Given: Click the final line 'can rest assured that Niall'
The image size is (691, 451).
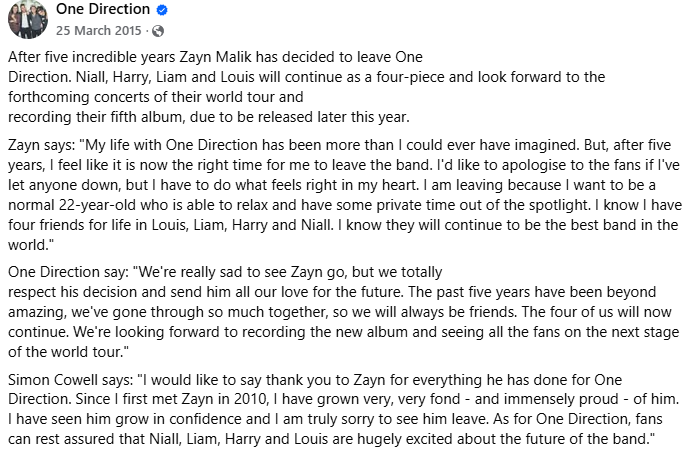Looking at the screenshot, I should [x=330, y=440].
